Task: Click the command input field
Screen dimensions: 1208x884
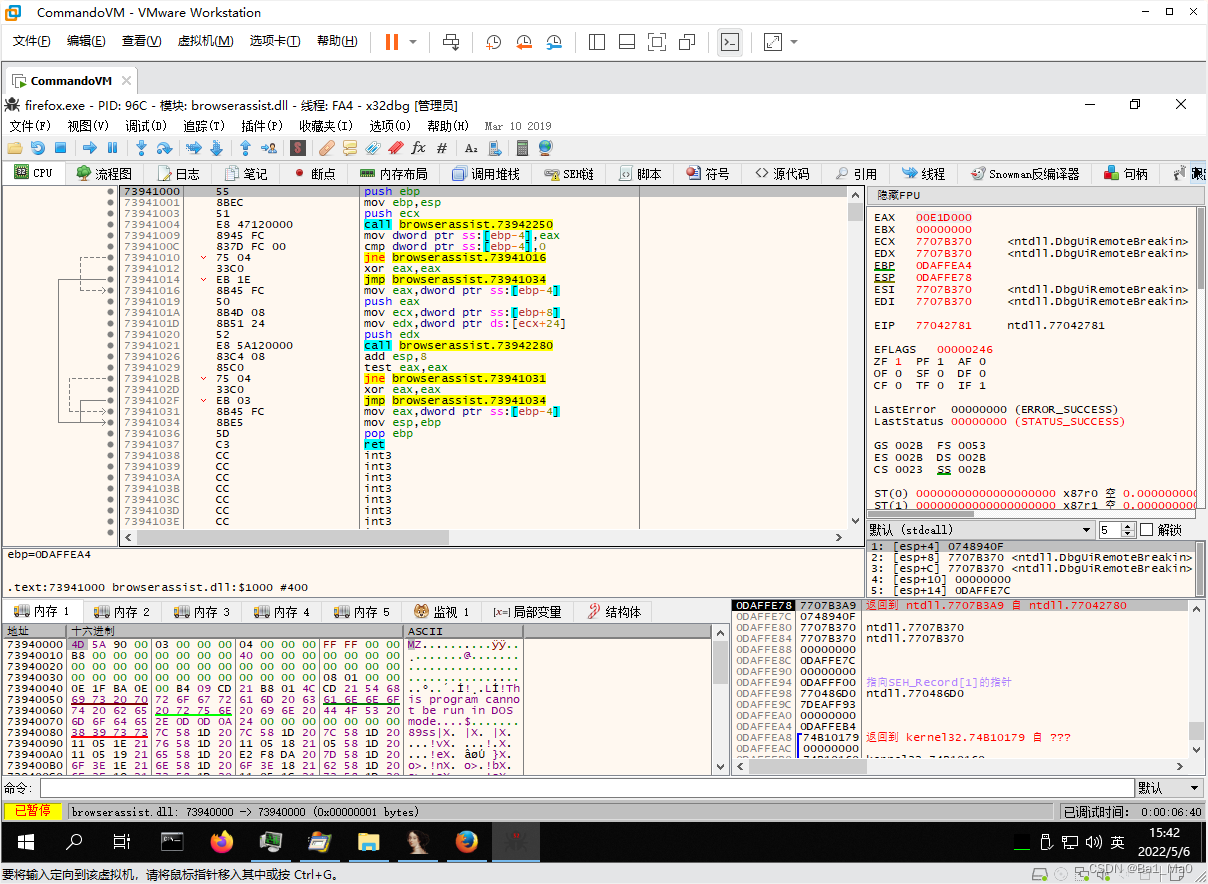Action: pyautogui.click(x=586, y=788)
